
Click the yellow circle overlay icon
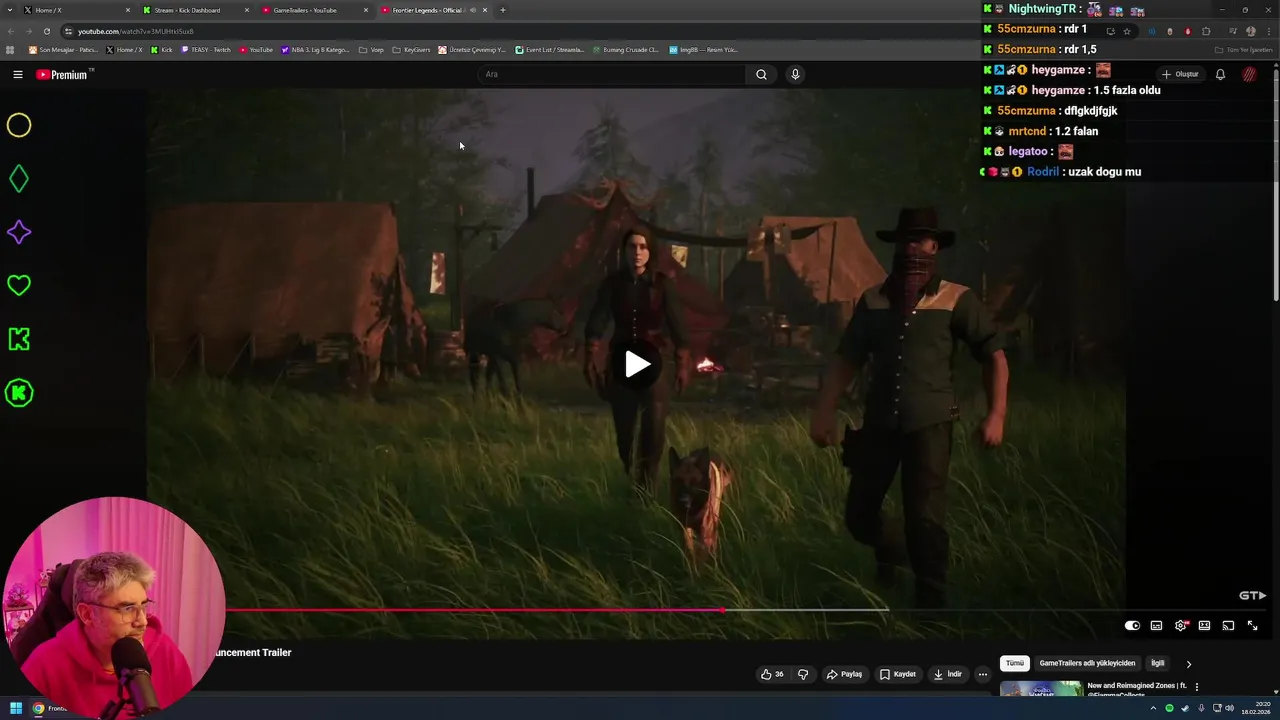tap(19, 125)
